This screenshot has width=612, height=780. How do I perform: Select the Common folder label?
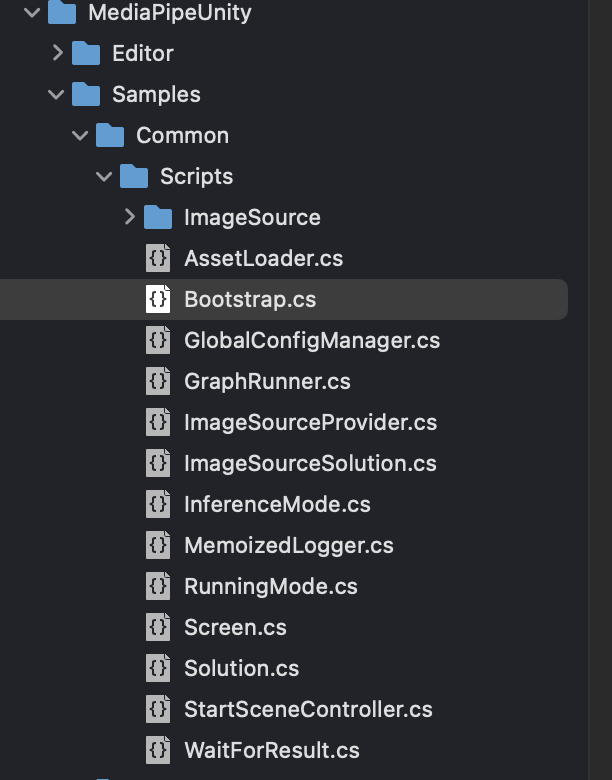point(183,135)
